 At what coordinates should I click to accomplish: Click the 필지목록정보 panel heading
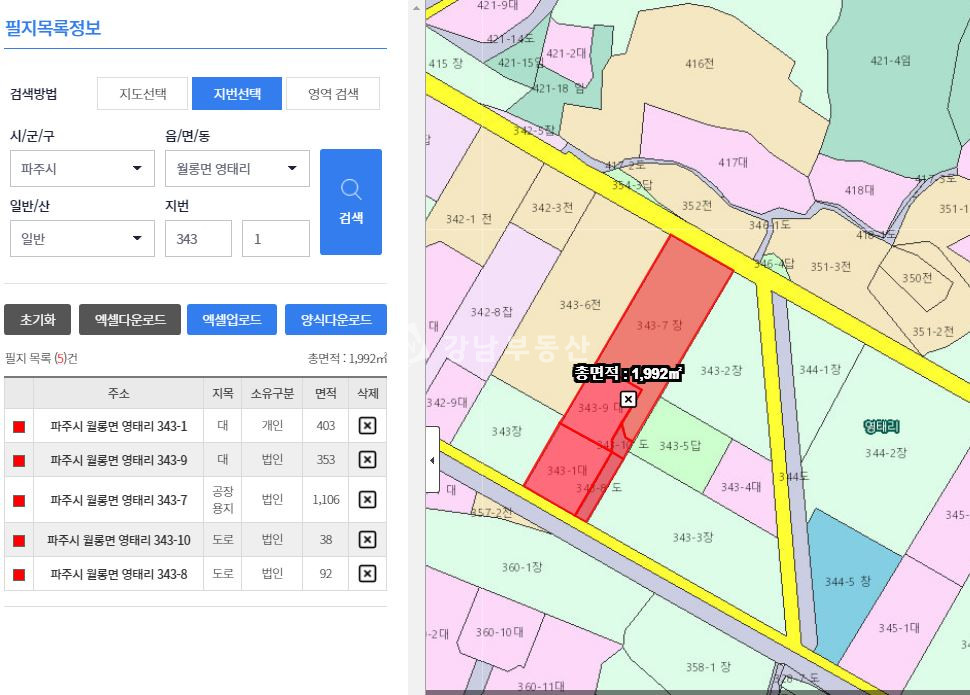pos(53,28)
